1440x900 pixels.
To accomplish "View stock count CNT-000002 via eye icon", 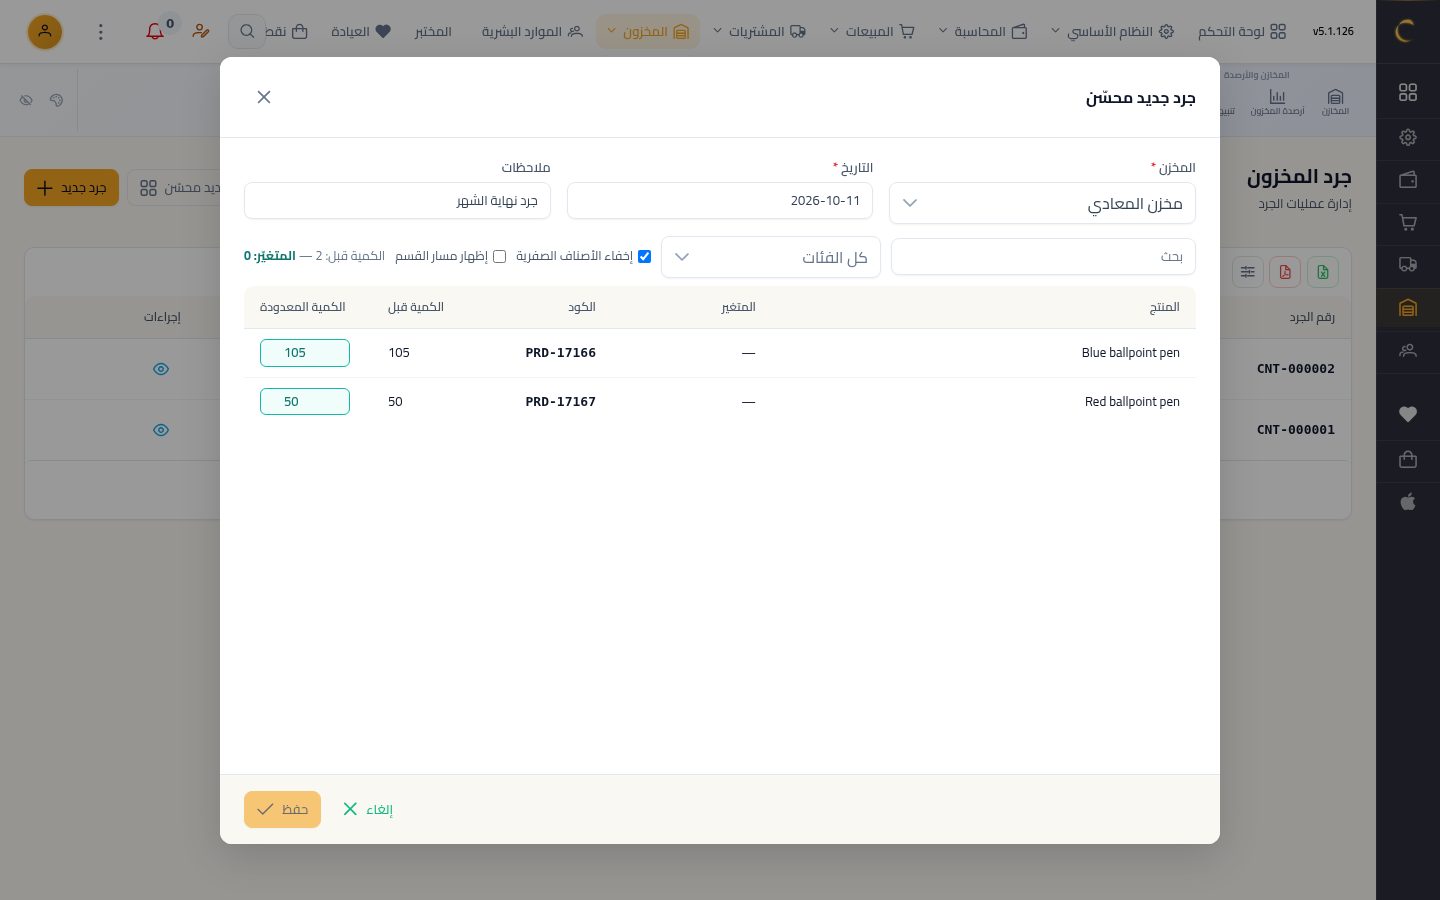I will (x=161, y=369).
